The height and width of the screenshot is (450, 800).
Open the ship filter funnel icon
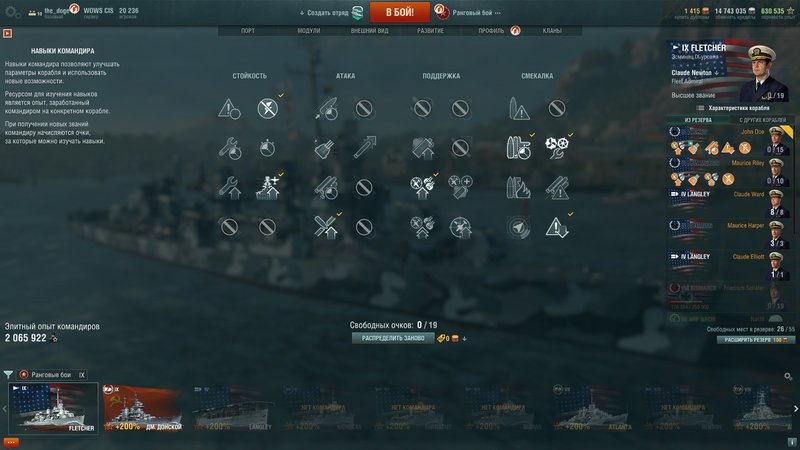coord(8,374)
